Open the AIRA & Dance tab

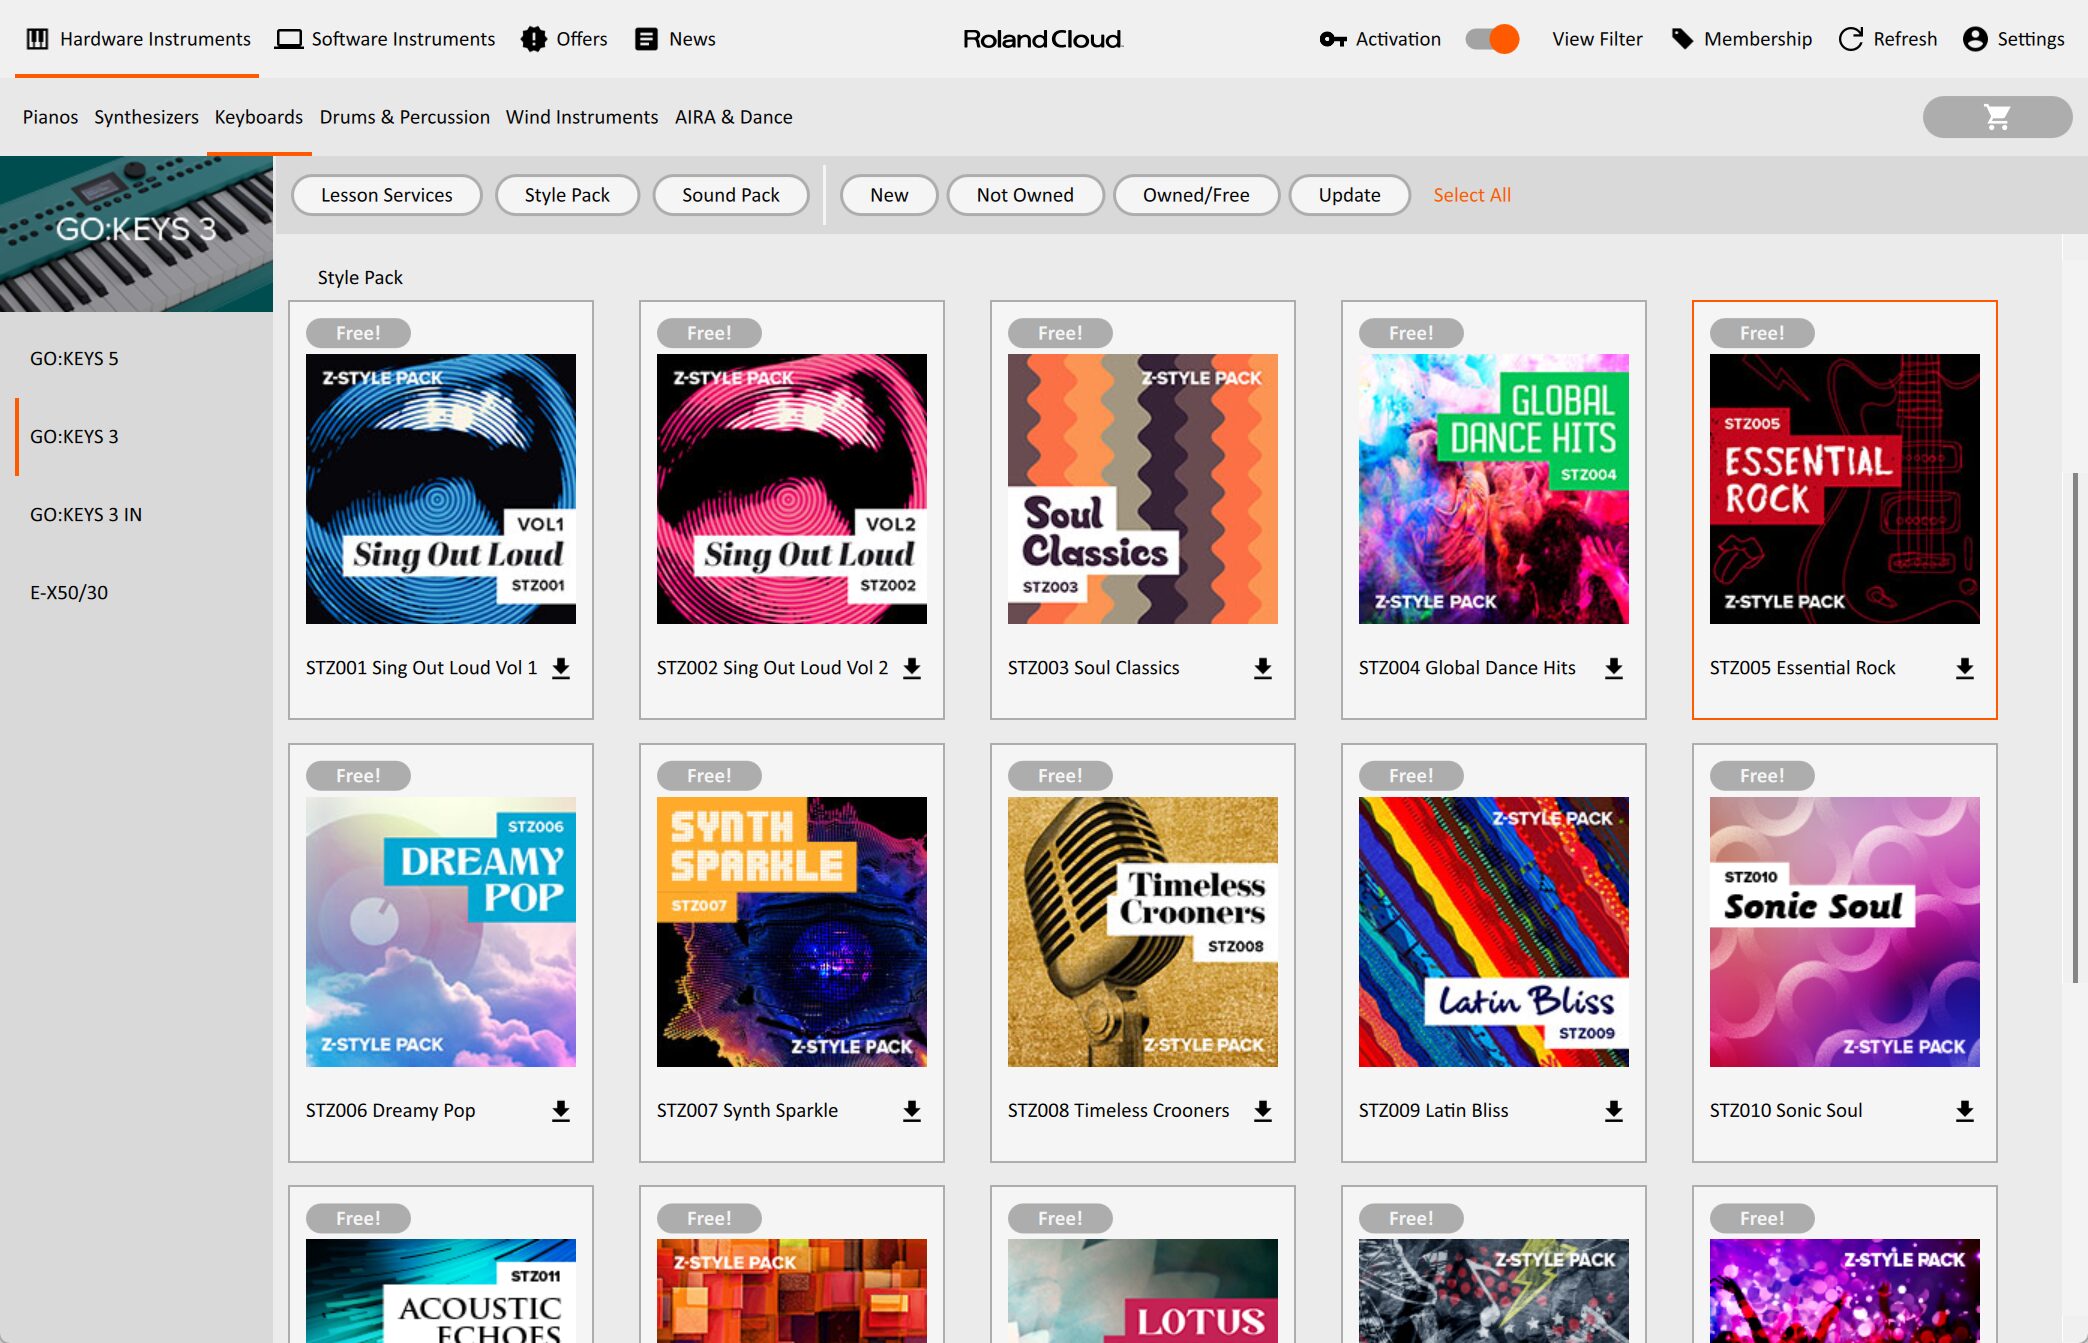tap(733, 117)
